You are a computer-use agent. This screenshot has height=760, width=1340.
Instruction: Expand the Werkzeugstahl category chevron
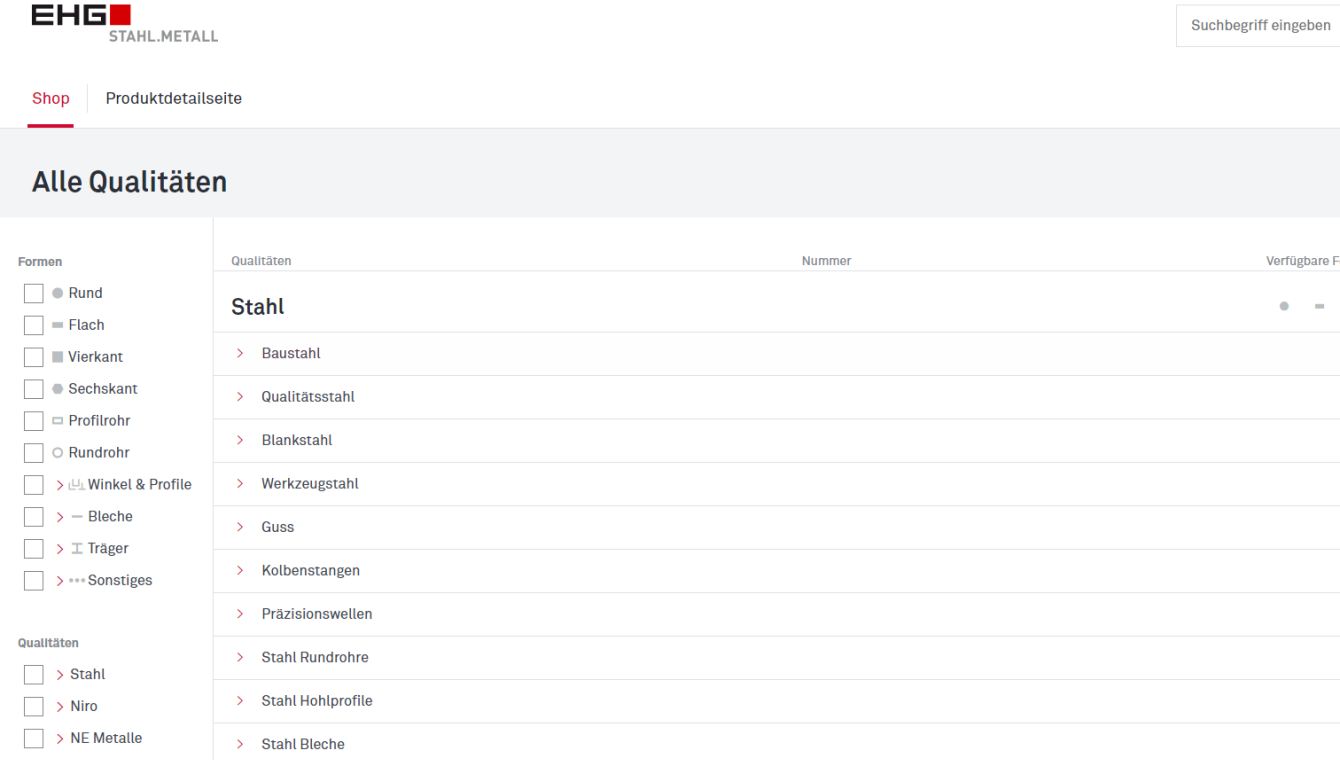pyautogui.click(x=240, y=484)
